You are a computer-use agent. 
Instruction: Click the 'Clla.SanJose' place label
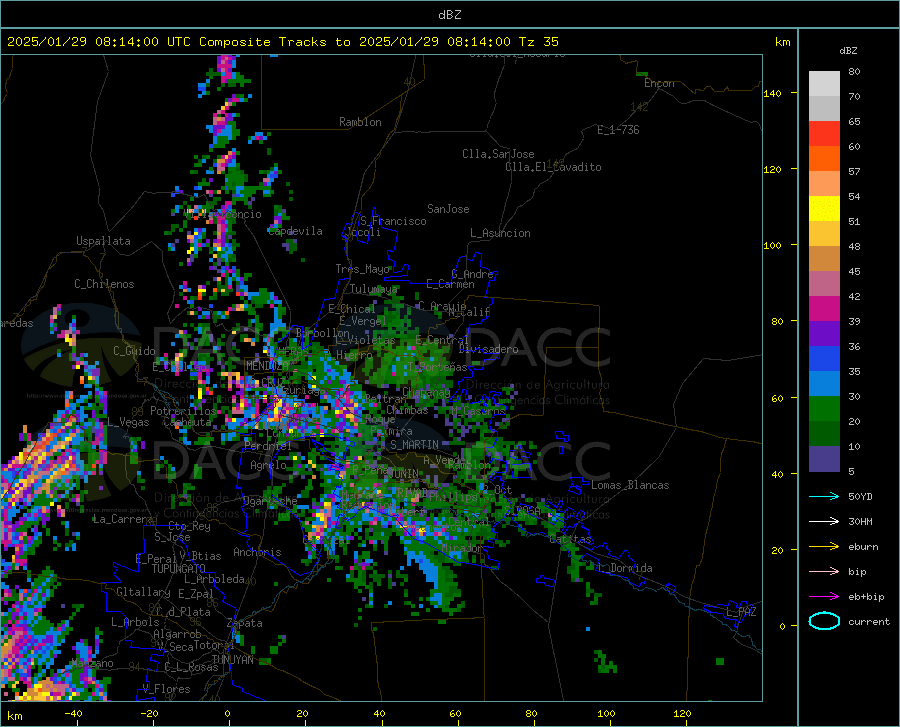tap(498, 154)
